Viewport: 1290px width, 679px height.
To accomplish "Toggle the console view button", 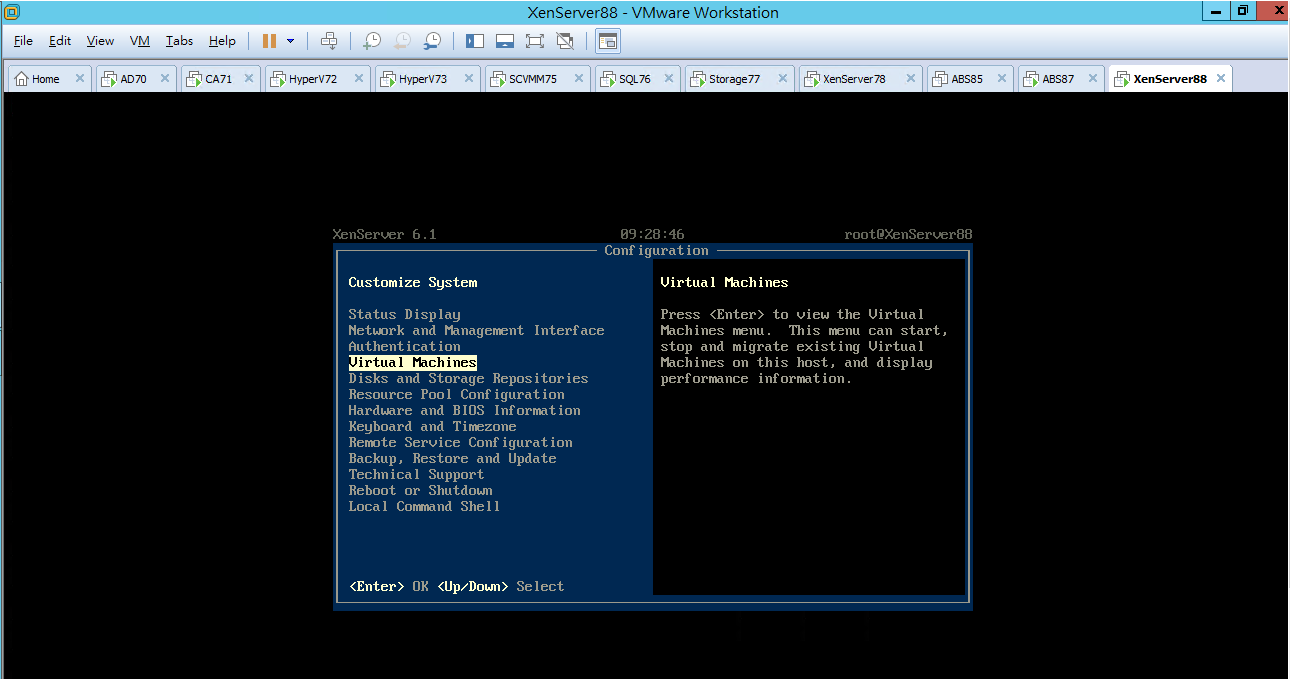I will (608, 41).
